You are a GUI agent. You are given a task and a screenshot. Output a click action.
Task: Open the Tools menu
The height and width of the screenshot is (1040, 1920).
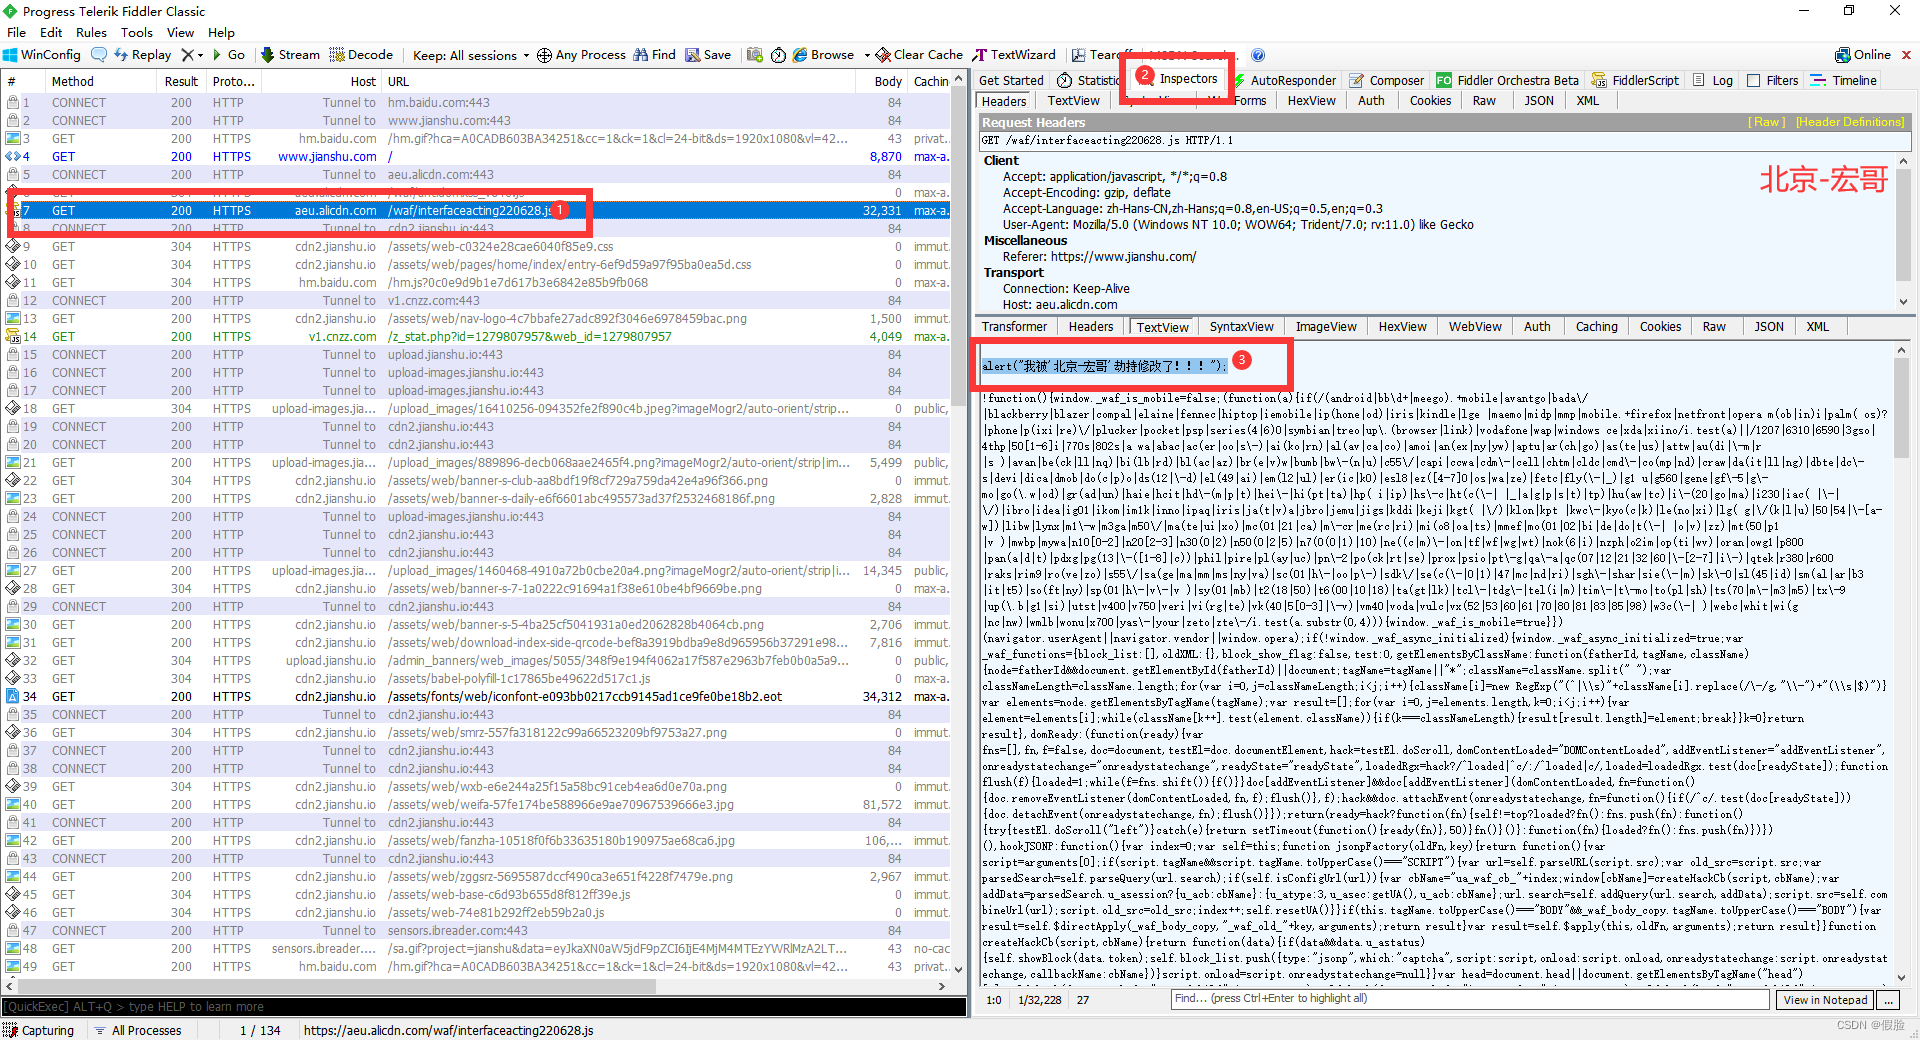click(137, 32)
